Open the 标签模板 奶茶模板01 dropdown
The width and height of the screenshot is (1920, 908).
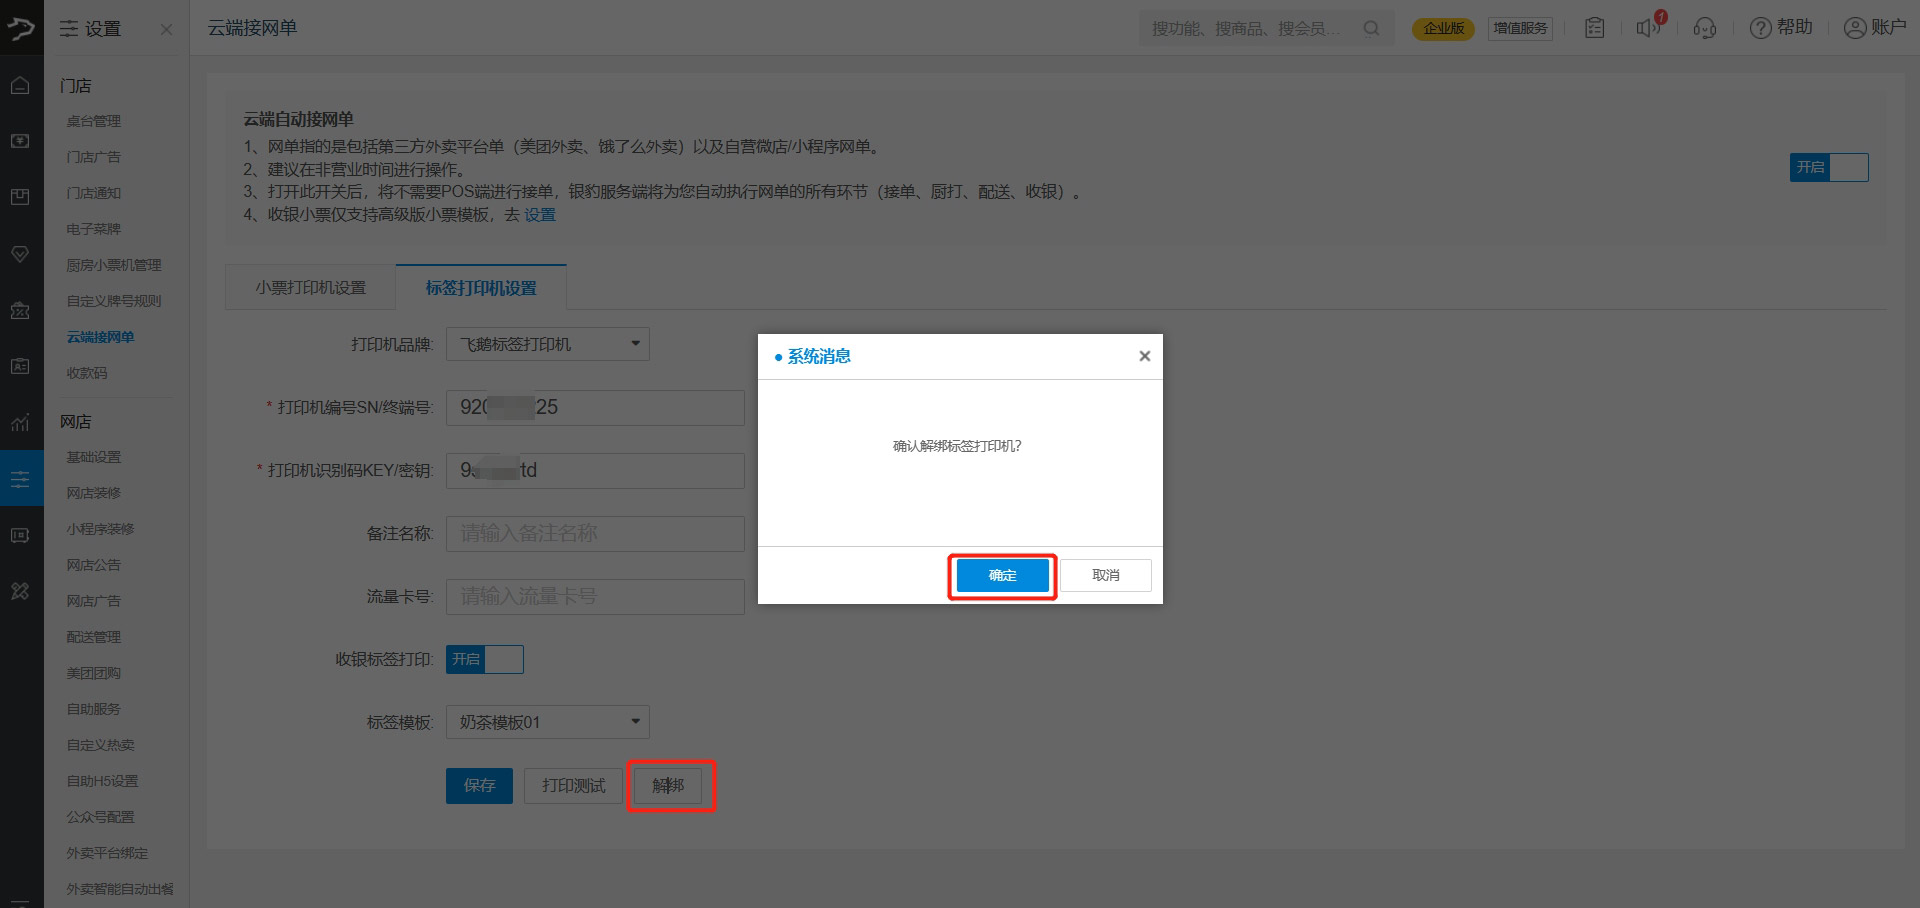click(x=547, y=722)
